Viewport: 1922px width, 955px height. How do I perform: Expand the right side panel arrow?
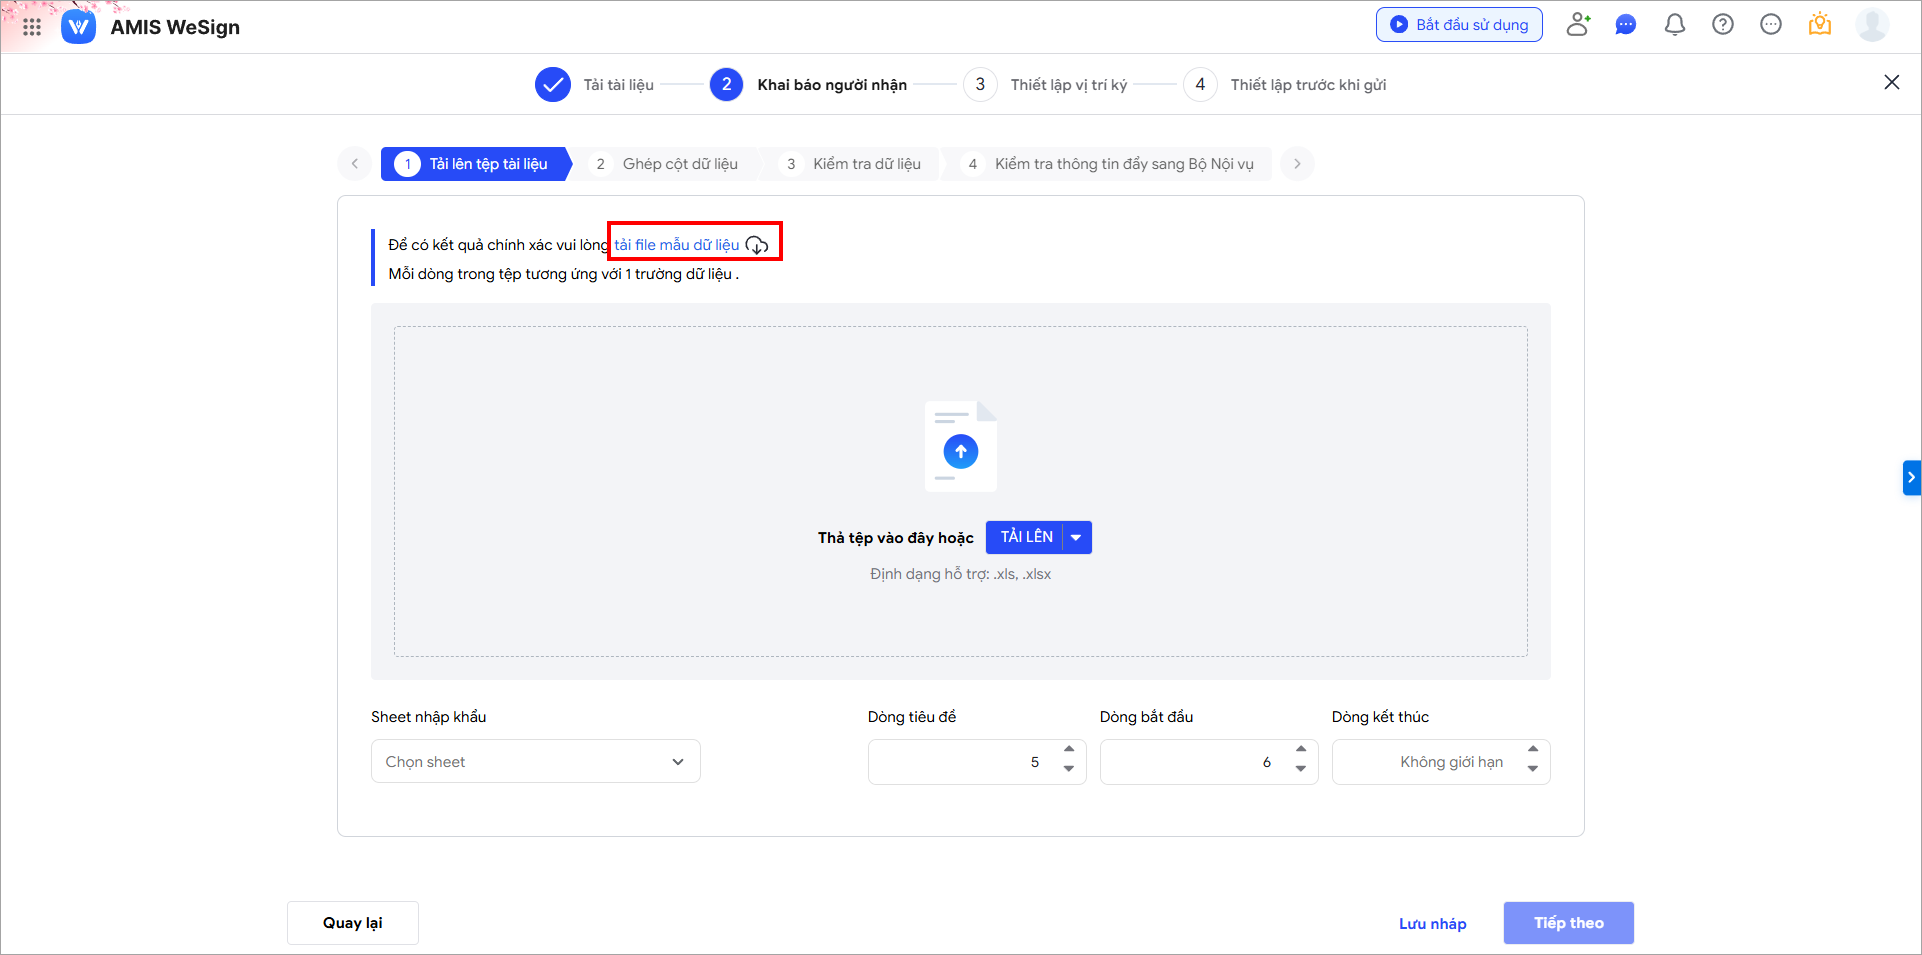1911,478
